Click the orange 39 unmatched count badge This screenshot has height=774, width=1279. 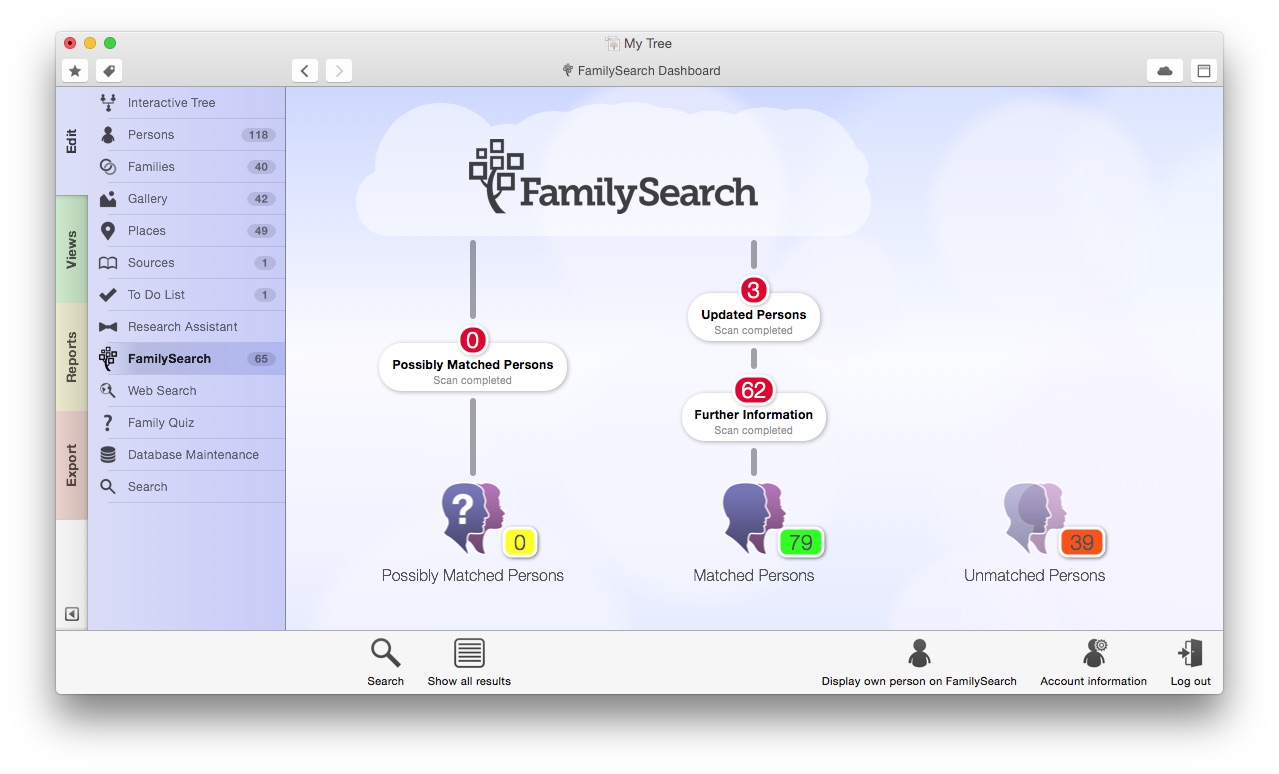[1082, 543]
